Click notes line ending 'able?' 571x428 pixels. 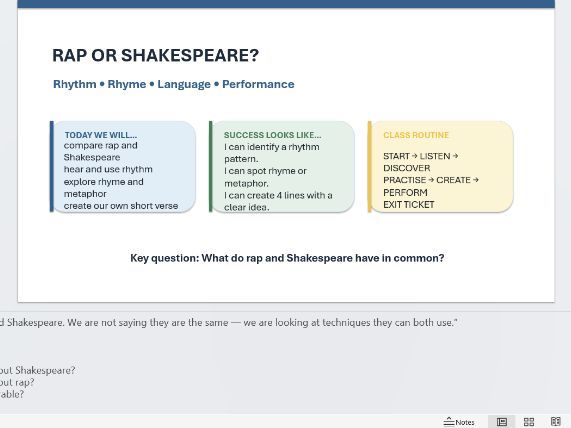pyautogui.click(x=12, y=394)
